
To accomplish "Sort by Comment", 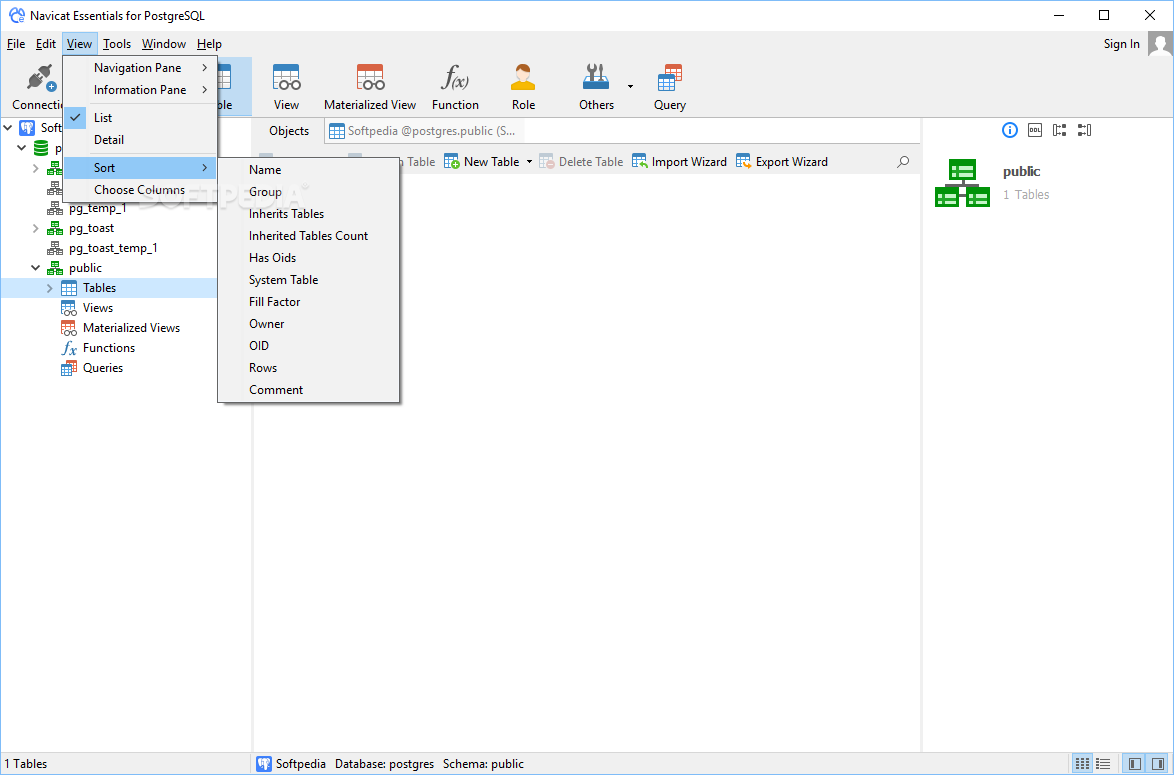I will [308, 390].
